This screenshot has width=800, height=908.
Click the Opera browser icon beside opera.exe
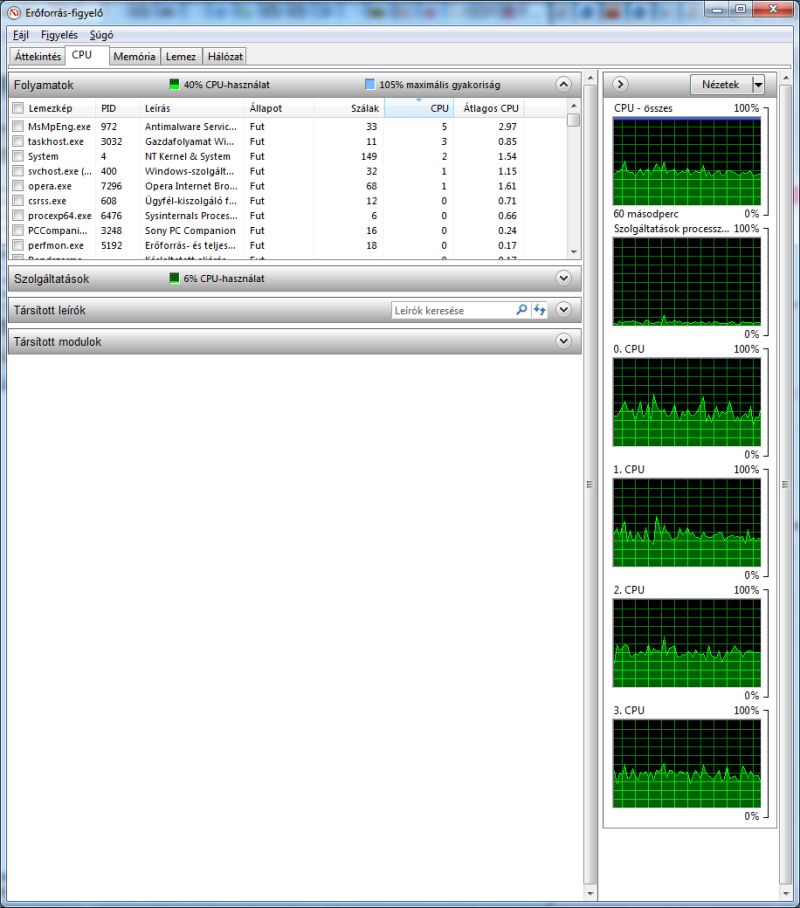pos(20,186)
